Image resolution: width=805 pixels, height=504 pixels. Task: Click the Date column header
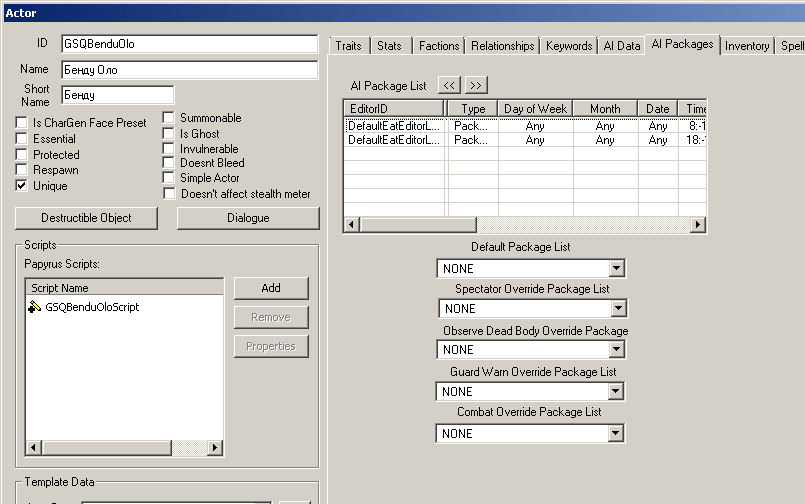[658, 109]
